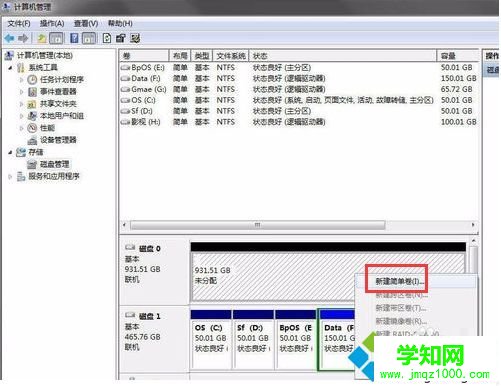The width and height of the screenshot is (501, 386).
Task: Click the 磁盘 0 disk icon
Action: (x=130, y=248)
